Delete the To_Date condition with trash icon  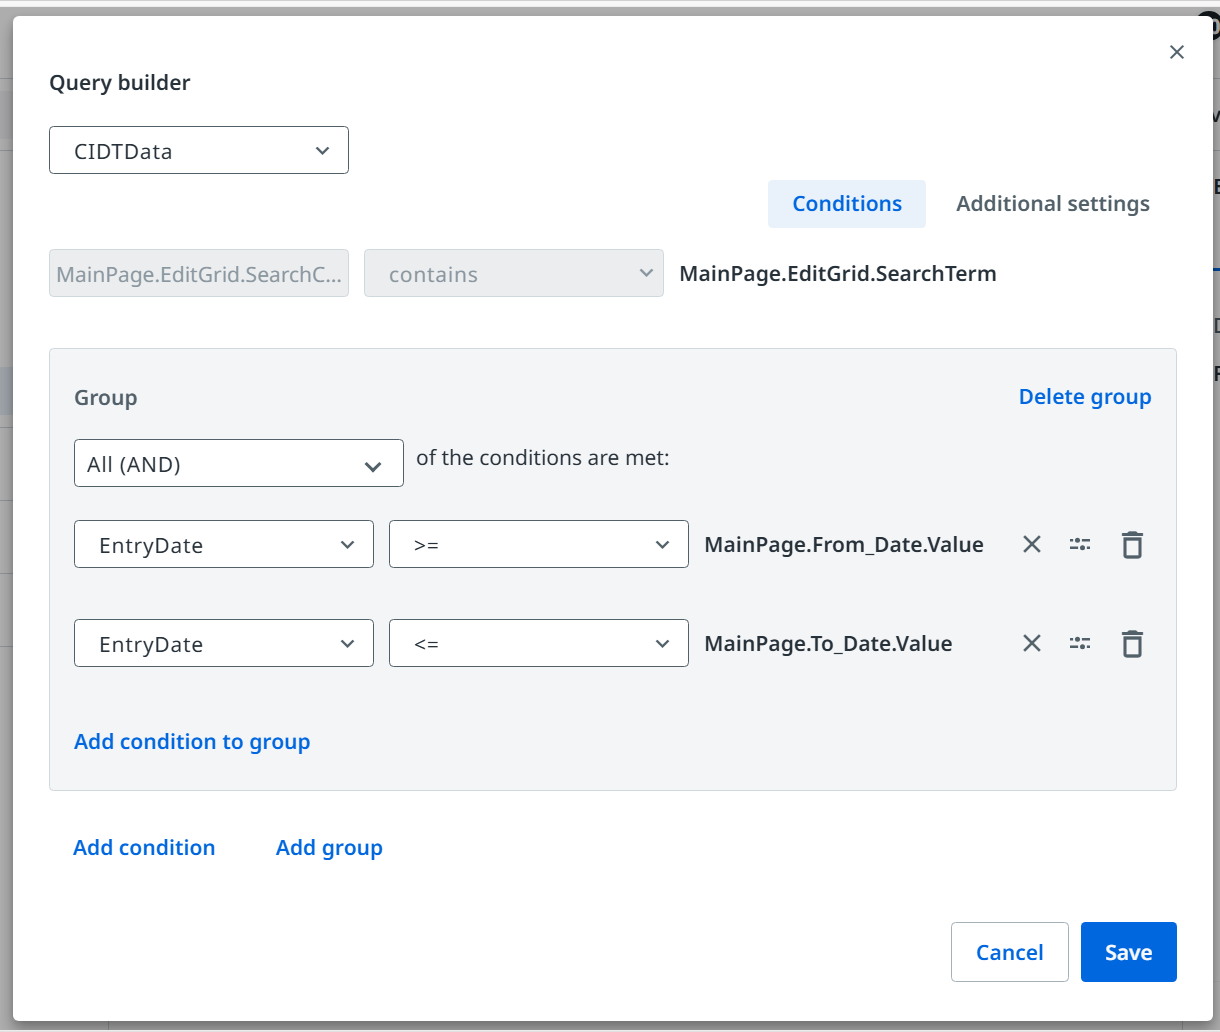[x=1132, y=644]
